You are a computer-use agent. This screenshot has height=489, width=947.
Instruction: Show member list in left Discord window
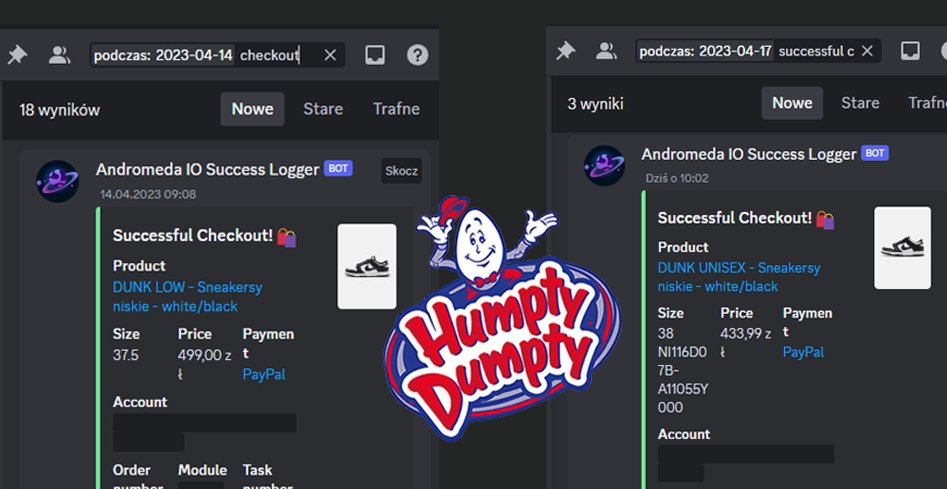[x=59, y=55]
